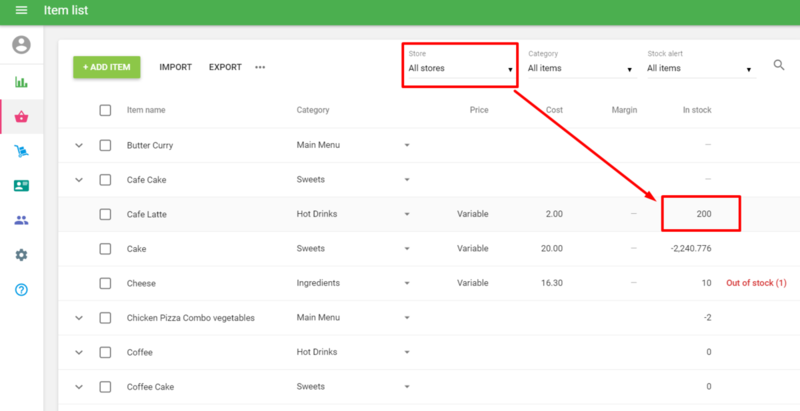Click the user account profile icon
This screenshot has width=800, height=411.
click(21, 45)
